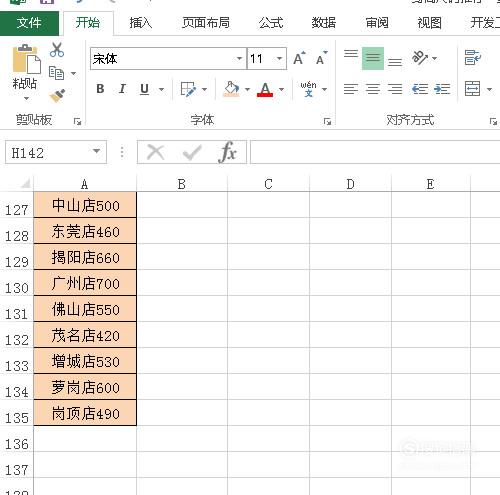The width and height of the screenshot is (500, 495).
Task: Toggle Underline formatting
Action: coord(144,89)
